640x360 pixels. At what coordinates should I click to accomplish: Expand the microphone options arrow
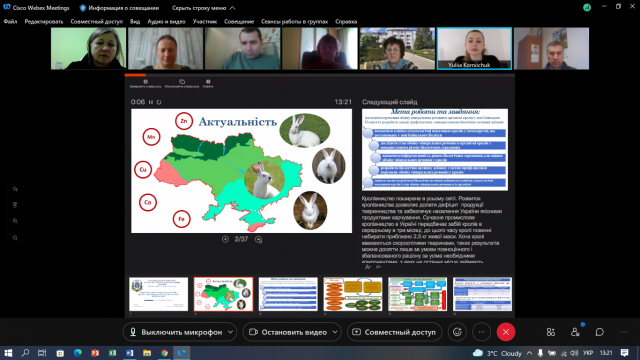(231, 332)
